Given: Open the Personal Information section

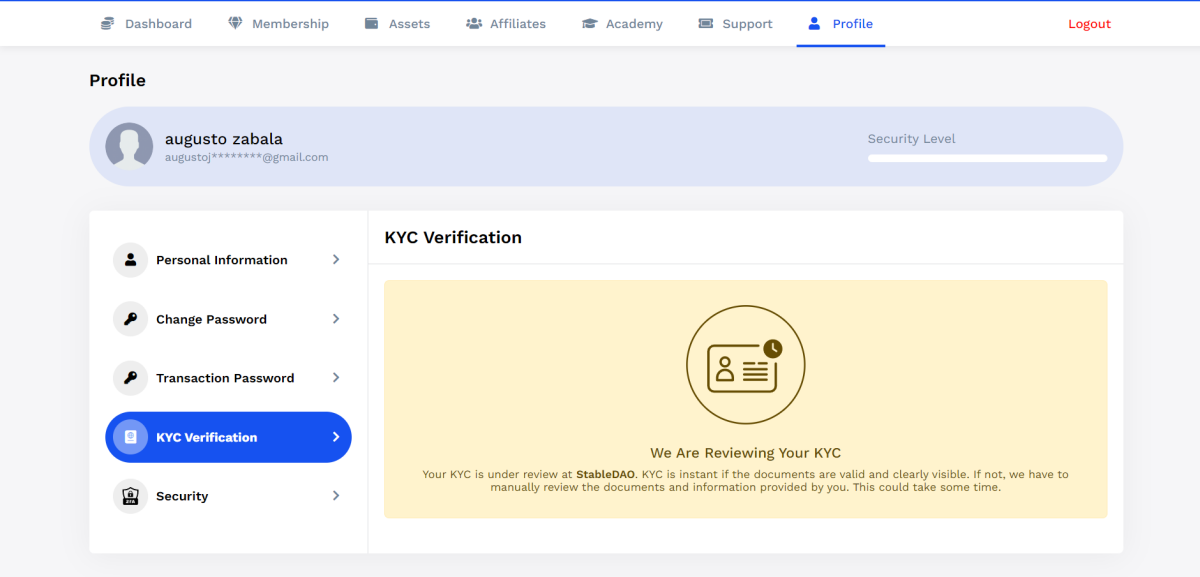Looking at the screenshot, I should point(228,260).
